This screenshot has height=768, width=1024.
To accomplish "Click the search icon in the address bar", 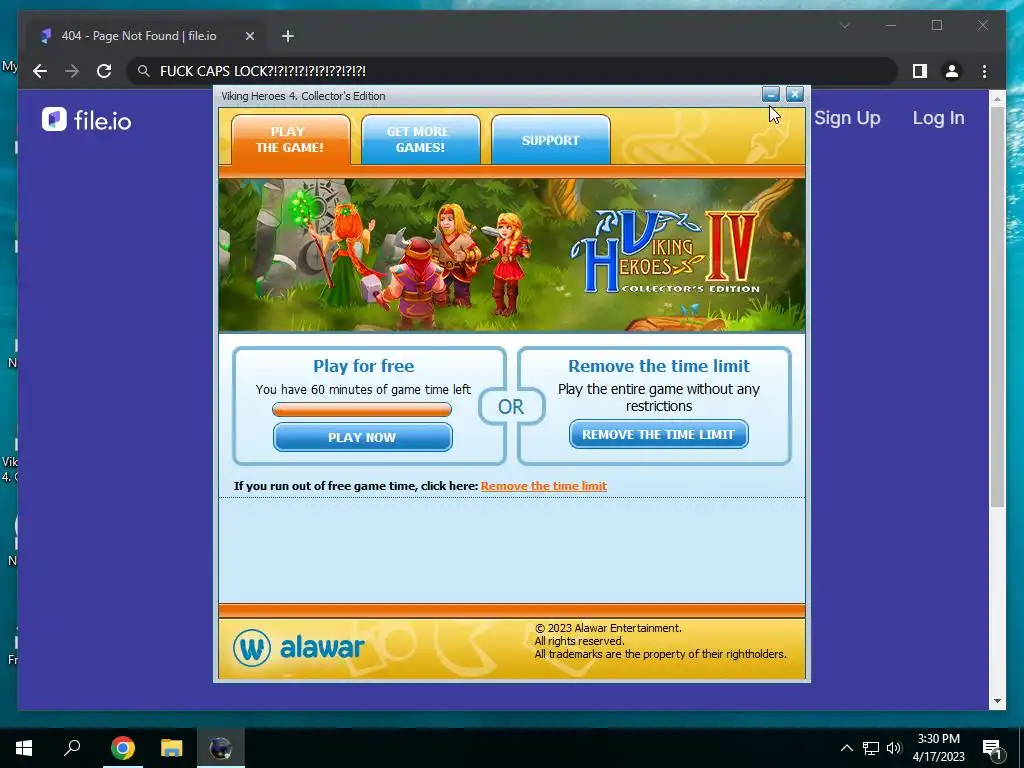I will pos(144,71).
